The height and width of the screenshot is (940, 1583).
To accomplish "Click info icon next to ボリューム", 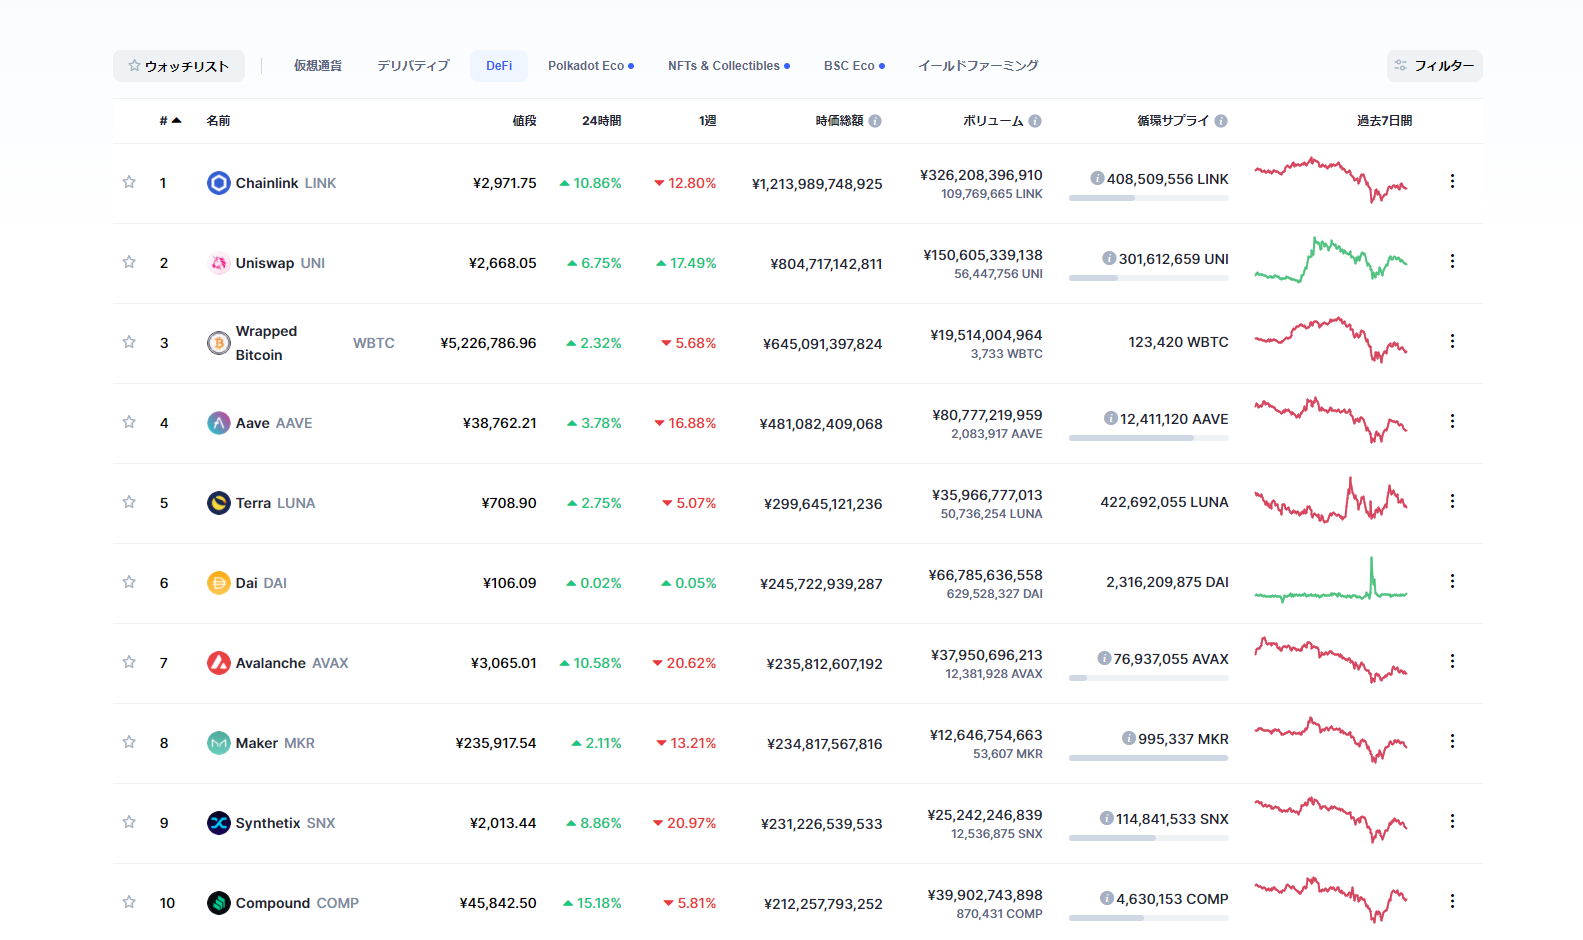I will [x=1035, y=121].
